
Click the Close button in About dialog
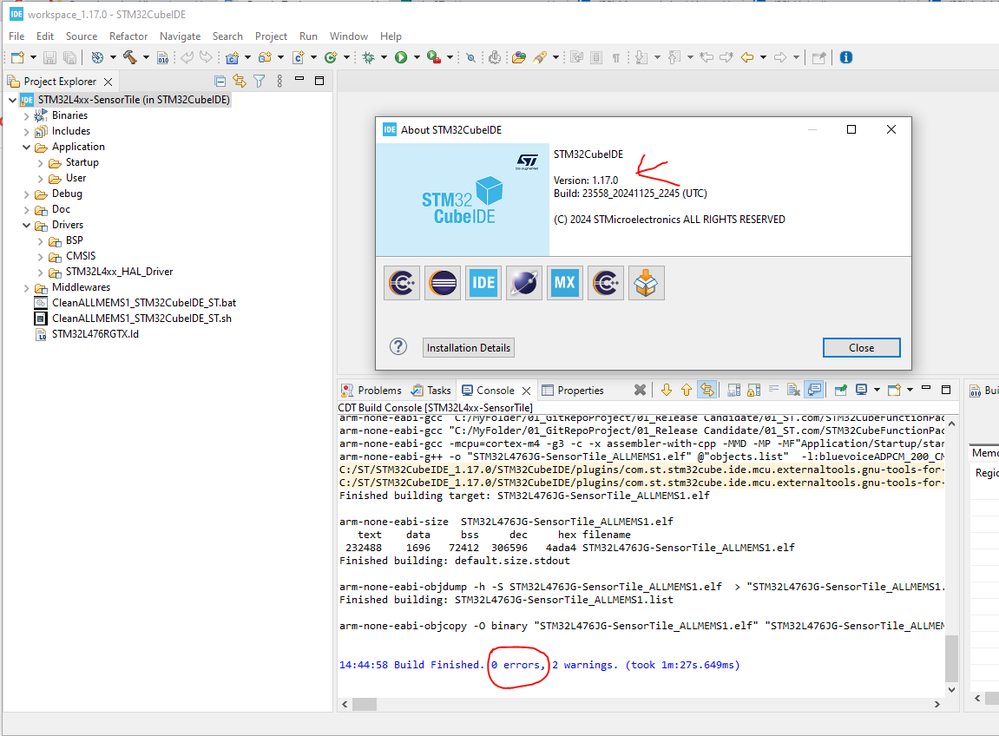(x=861, y=348)
